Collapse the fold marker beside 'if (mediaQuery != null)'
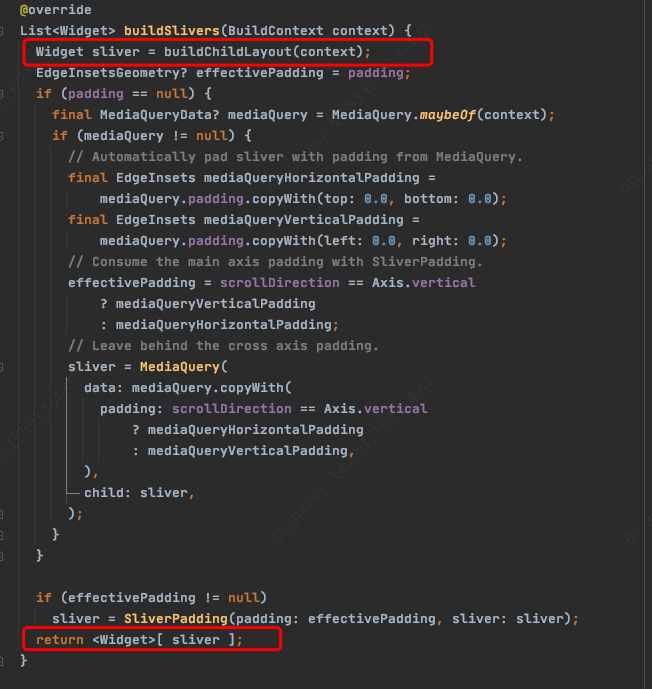The width and height of the screenshot is (652, 689). (1, 136)
